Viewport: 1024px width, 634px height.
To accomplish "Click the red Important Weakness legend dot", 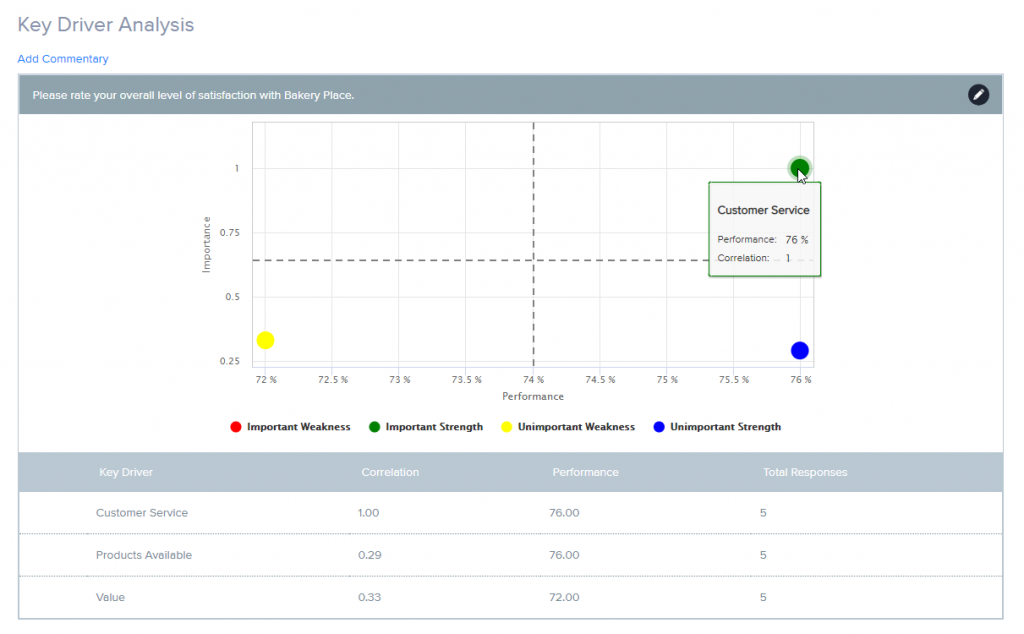I will click(x=236, y=427).
